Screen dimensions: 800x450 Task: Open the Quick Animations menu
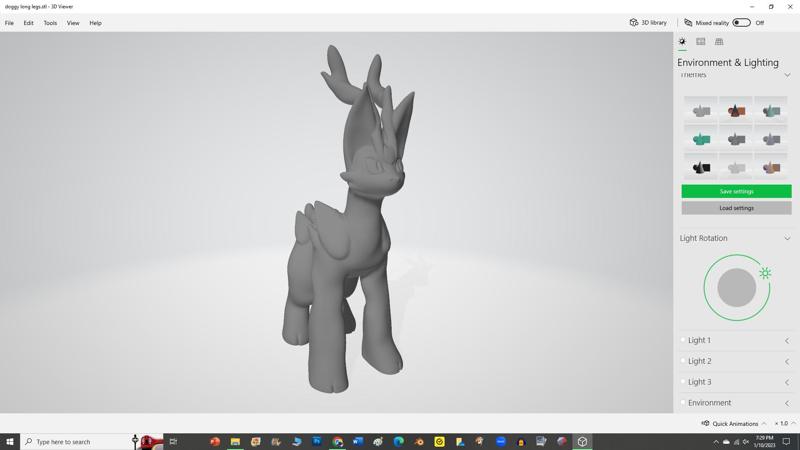pos(735,423)
